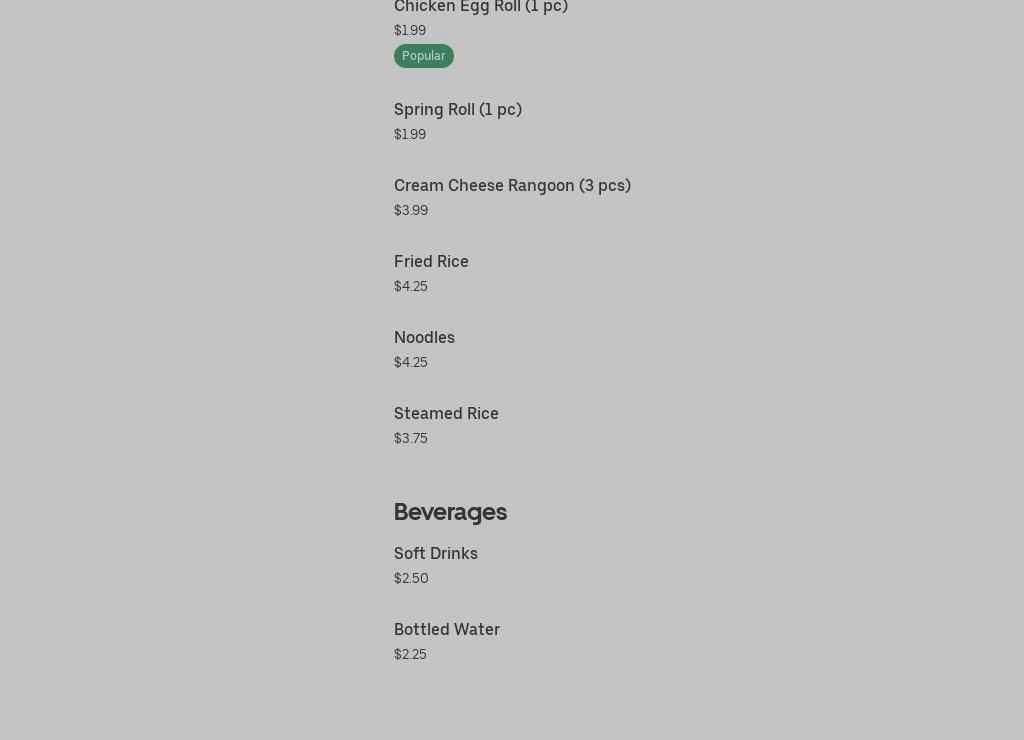1024x740 pixels.
Task: Open the Steamed Rice item
Action: 446,414
